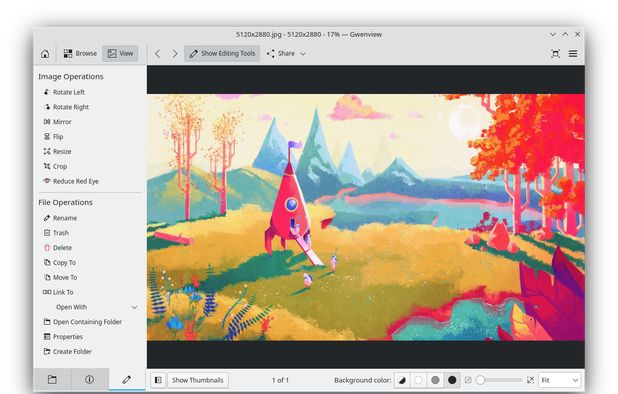
Task: Click the window's keep-below chevron button
Action: click(553, 35)
